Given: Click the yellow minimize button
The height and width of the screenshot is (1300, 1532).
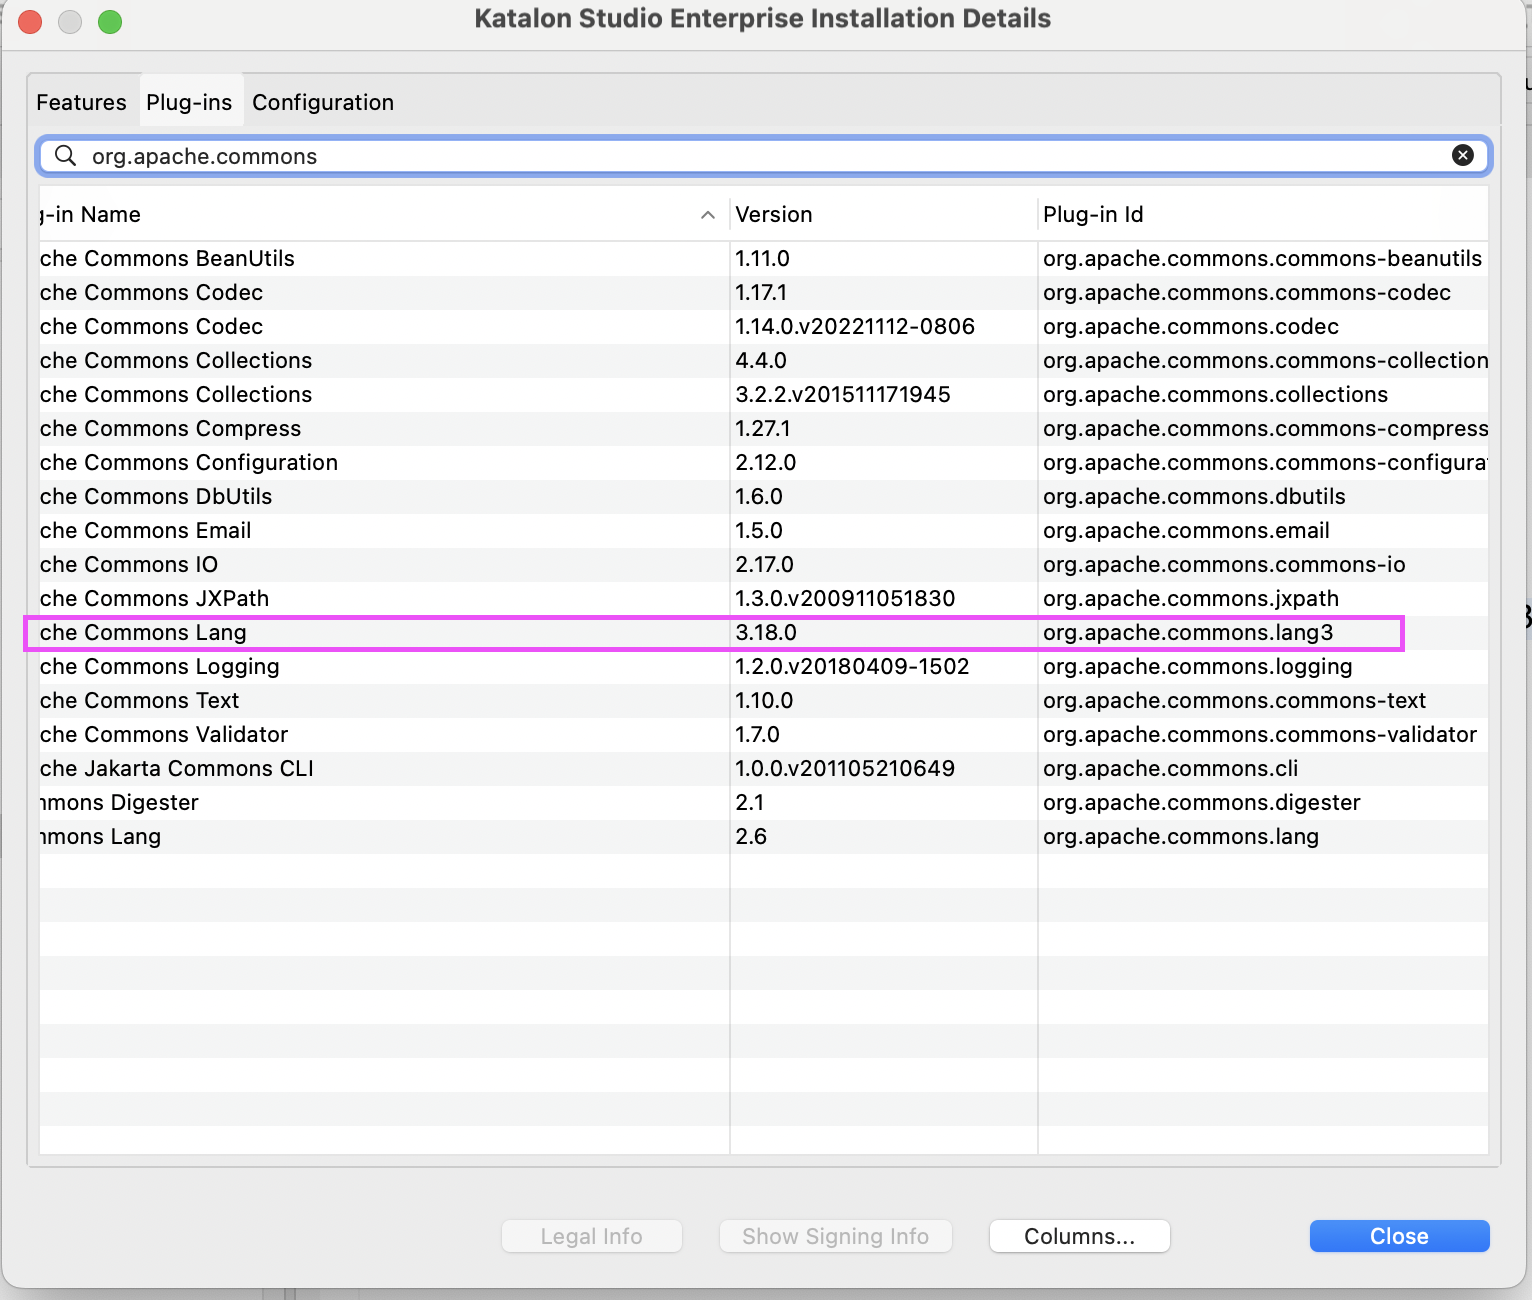Looking at the screenshot, I should (70, 21).
